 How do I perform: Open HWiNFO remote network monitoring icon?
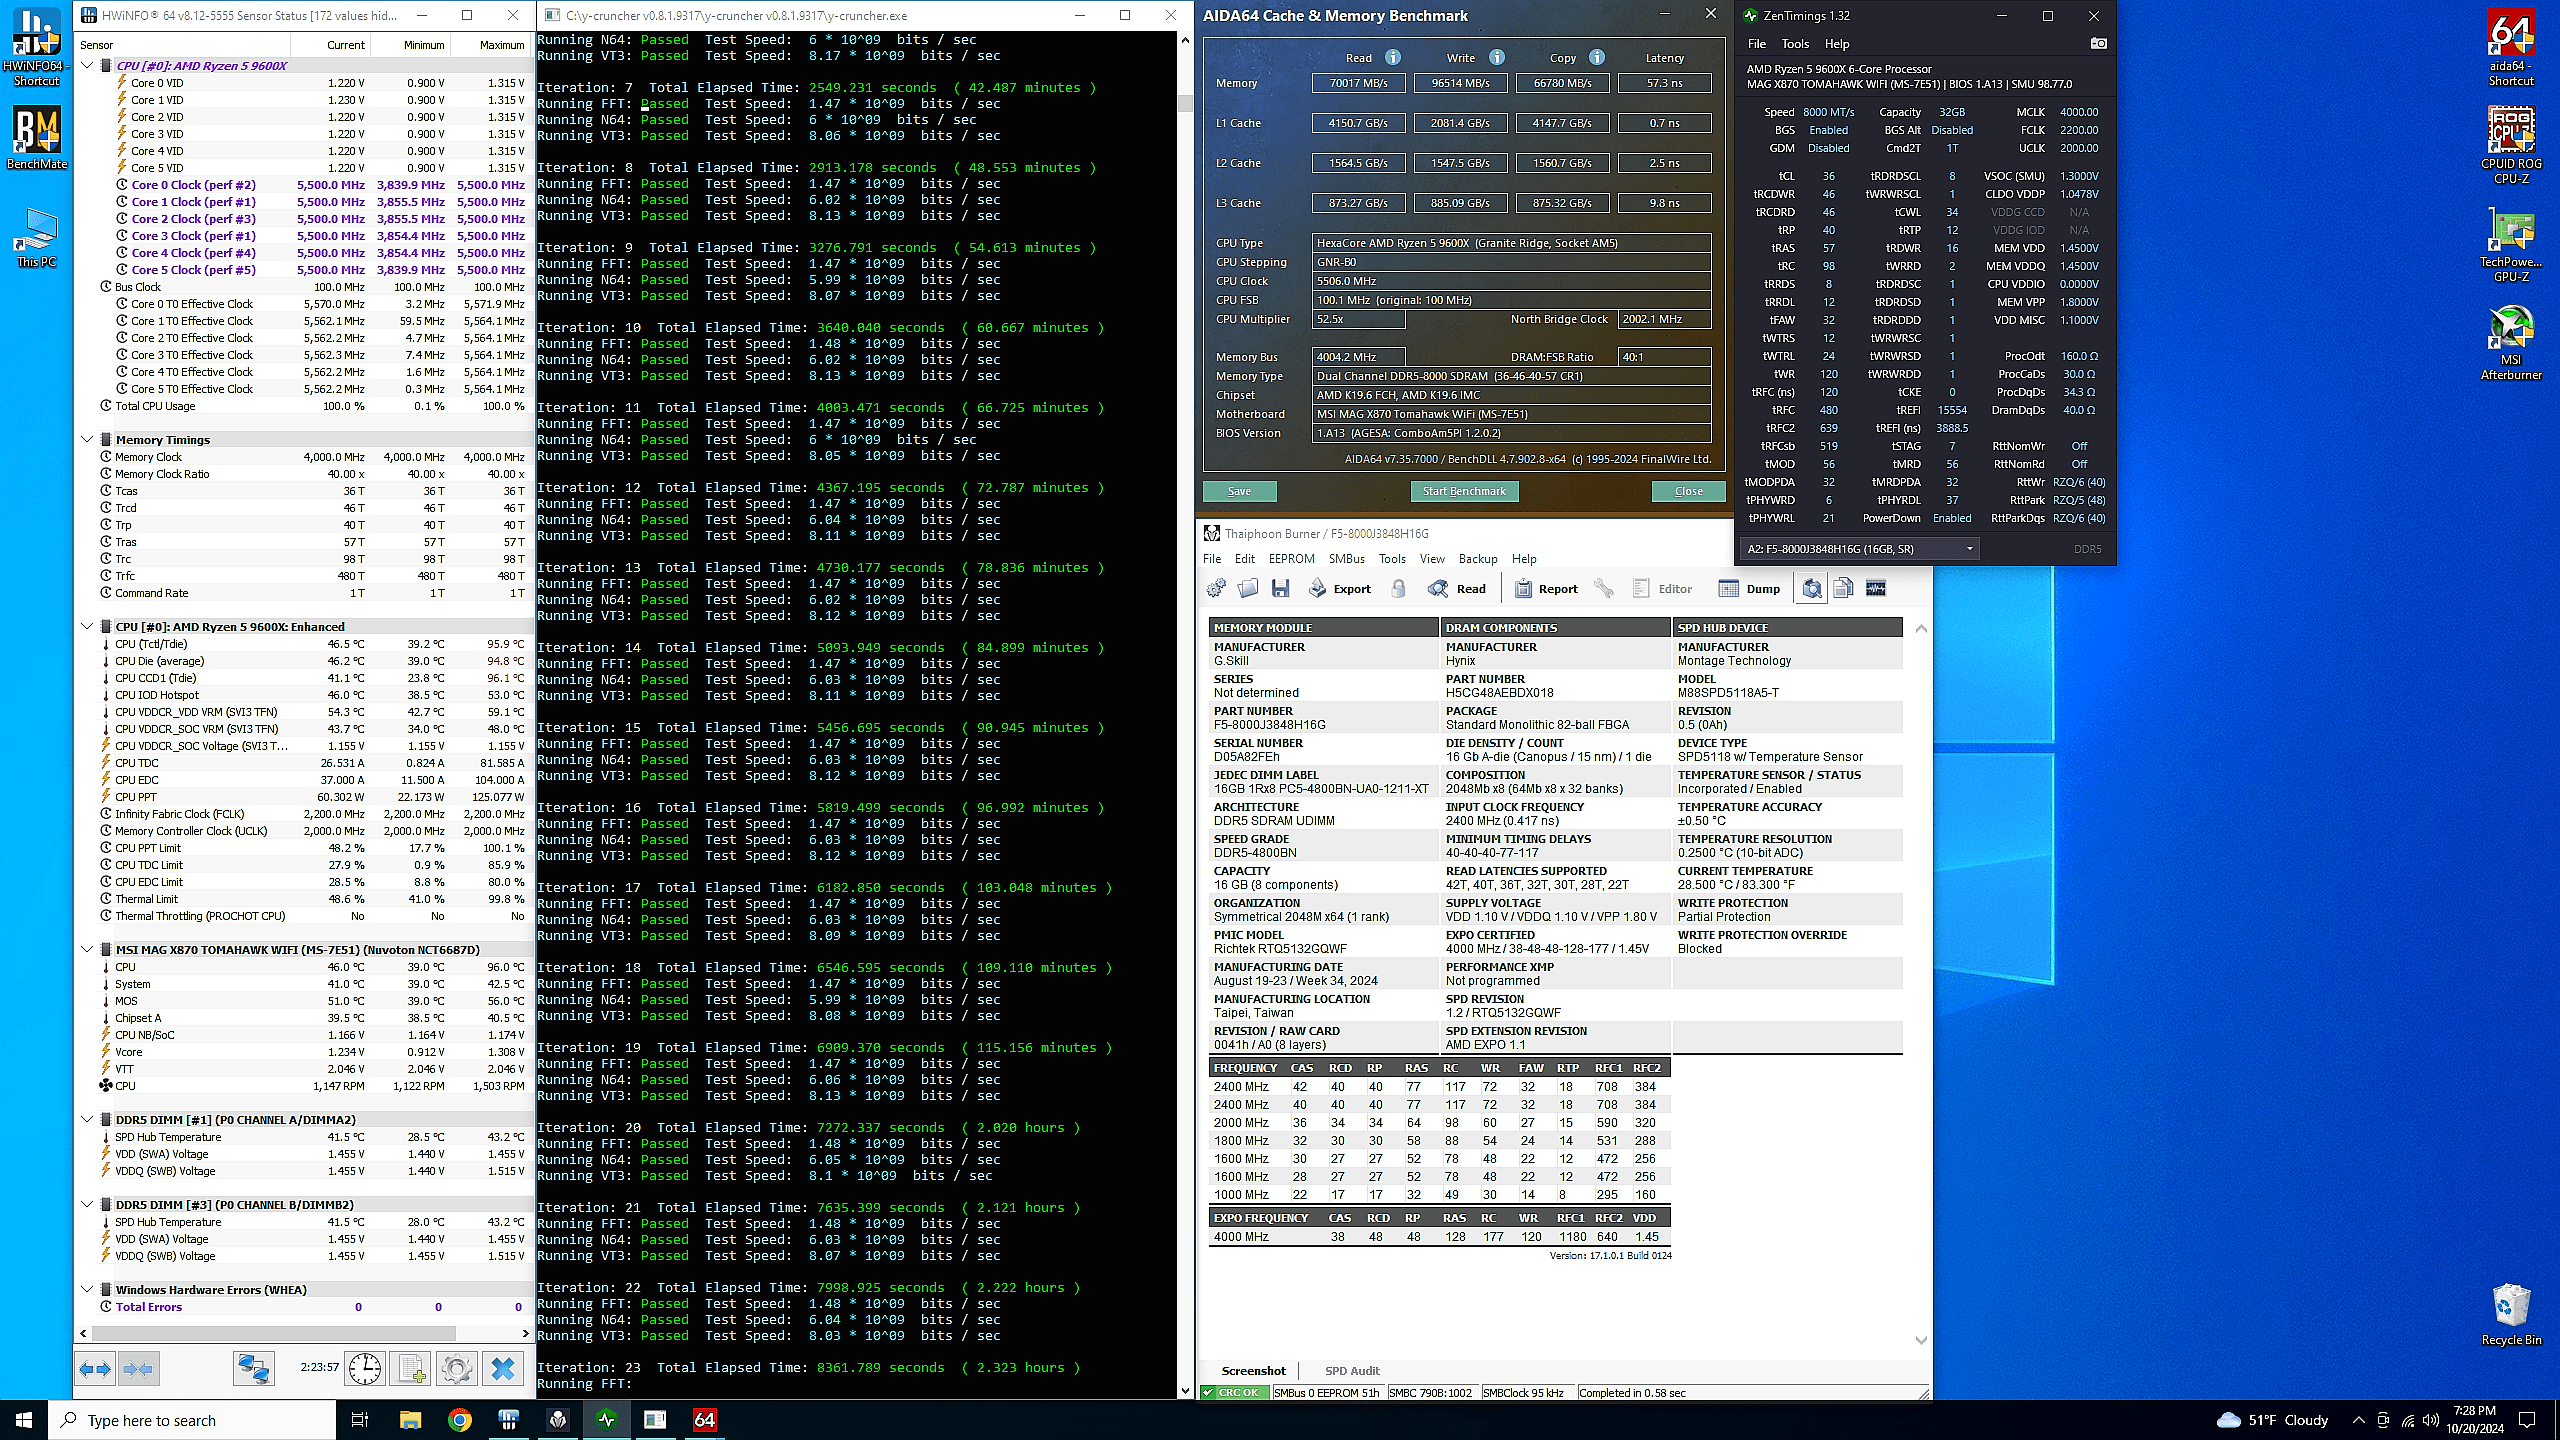point(254,1368)
